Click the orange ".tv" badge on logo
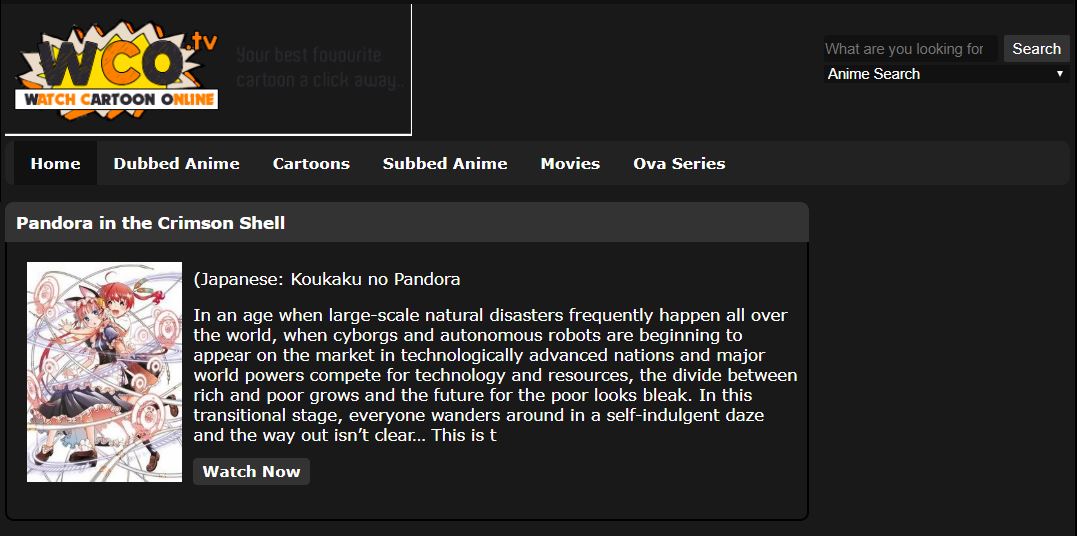 [x=203, y=41]
